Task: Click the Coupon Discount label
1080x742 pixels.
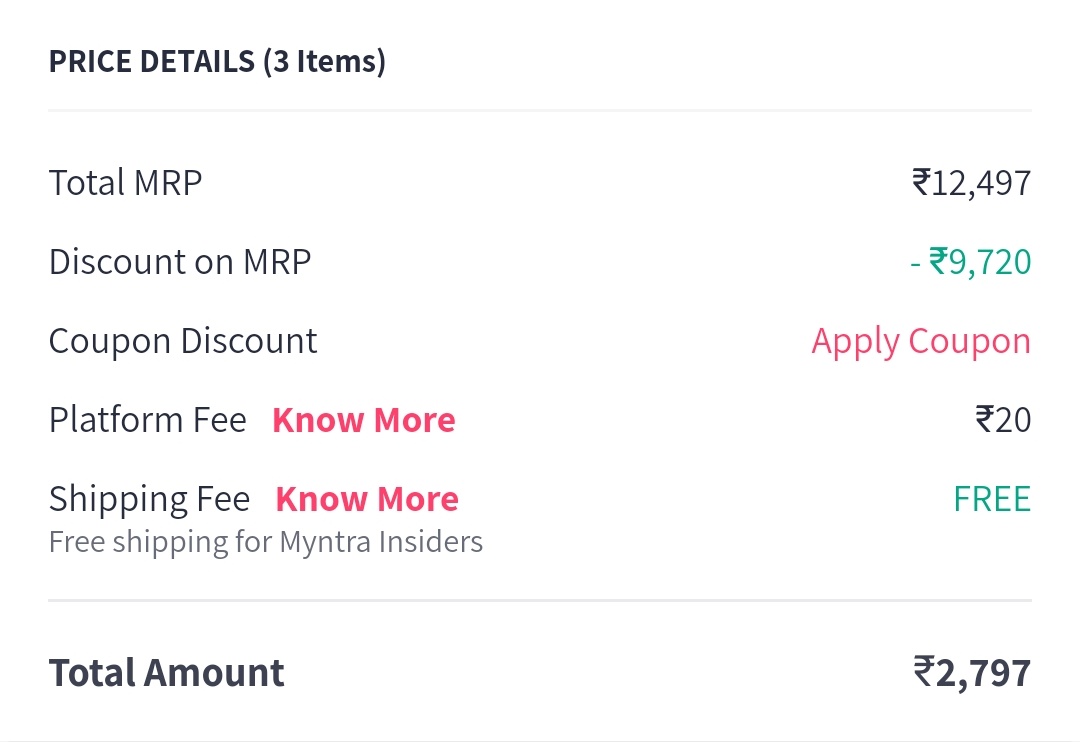Action: point(183,342)
